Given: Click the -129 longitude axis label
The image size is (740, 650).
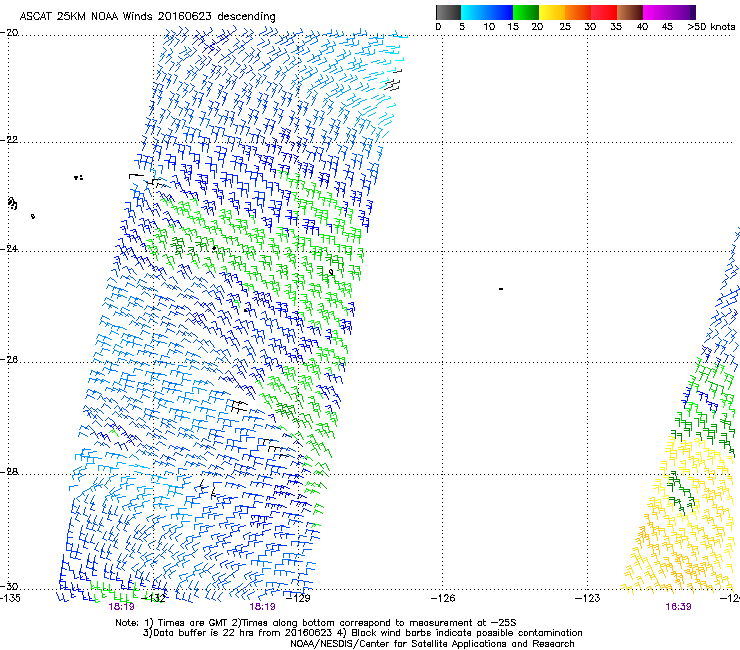Looking at the screenshot, I should point(298,598).
